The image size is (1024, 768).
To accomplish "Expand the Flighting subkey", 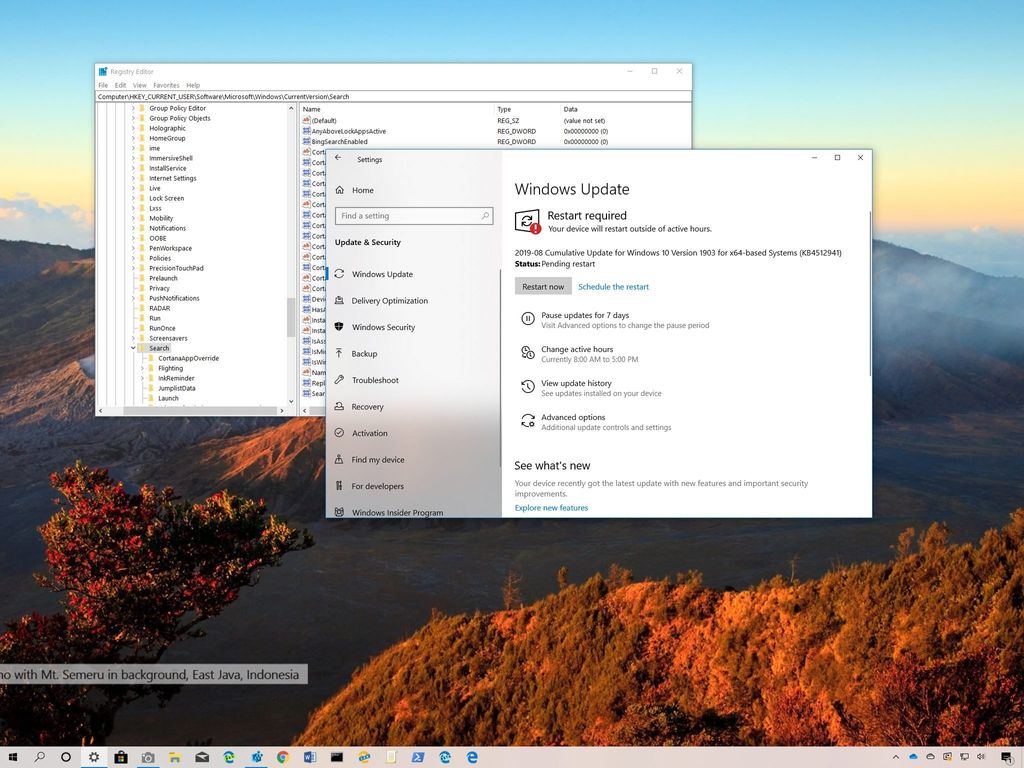I will click(142, 368).
